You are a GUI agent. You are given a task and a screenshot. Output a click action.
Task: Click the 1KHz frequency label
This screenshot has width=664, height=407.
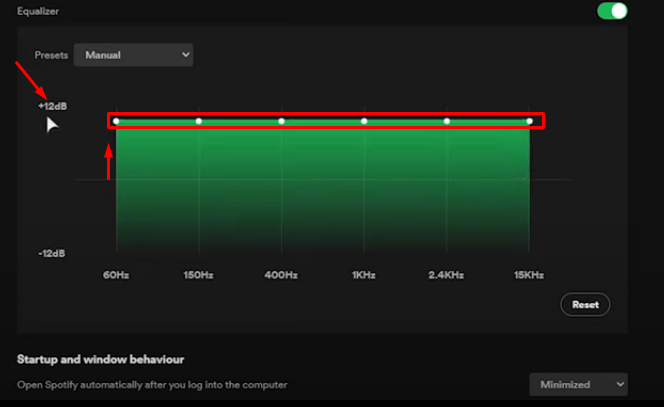coord(363,275)
